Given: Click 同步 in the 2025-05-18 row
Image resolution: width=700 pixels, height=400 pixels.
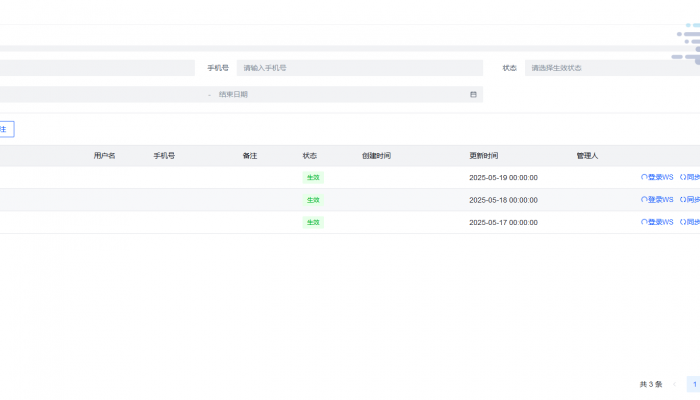Looking at the screenshot, I should coord(690,199).
